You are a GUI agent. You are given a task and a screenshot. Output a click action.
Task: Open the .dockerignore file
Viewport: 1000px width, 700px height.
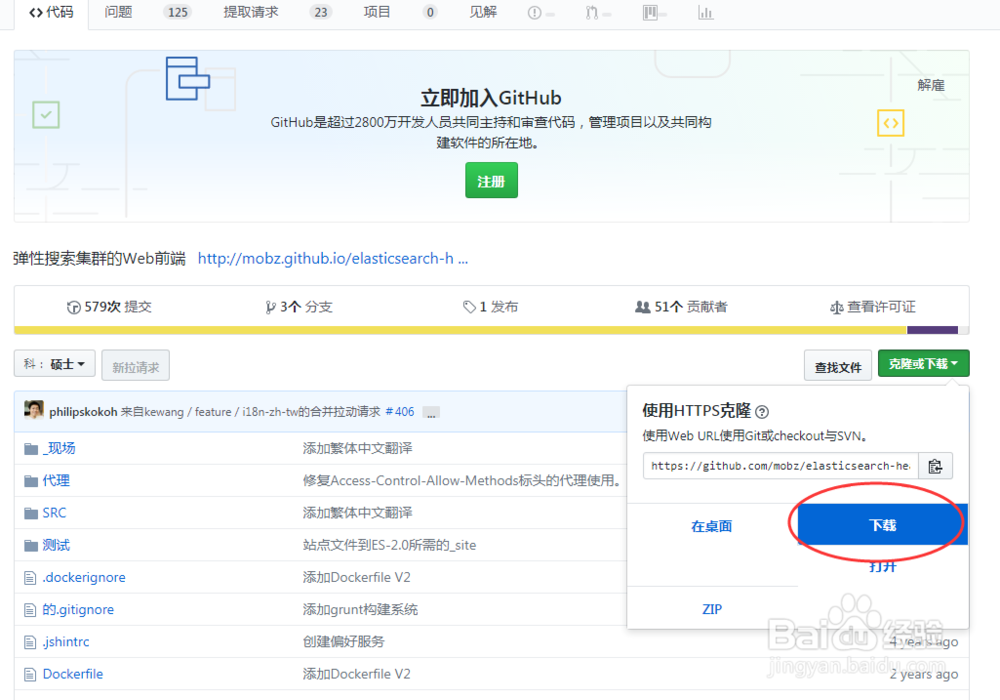point(84,578)
